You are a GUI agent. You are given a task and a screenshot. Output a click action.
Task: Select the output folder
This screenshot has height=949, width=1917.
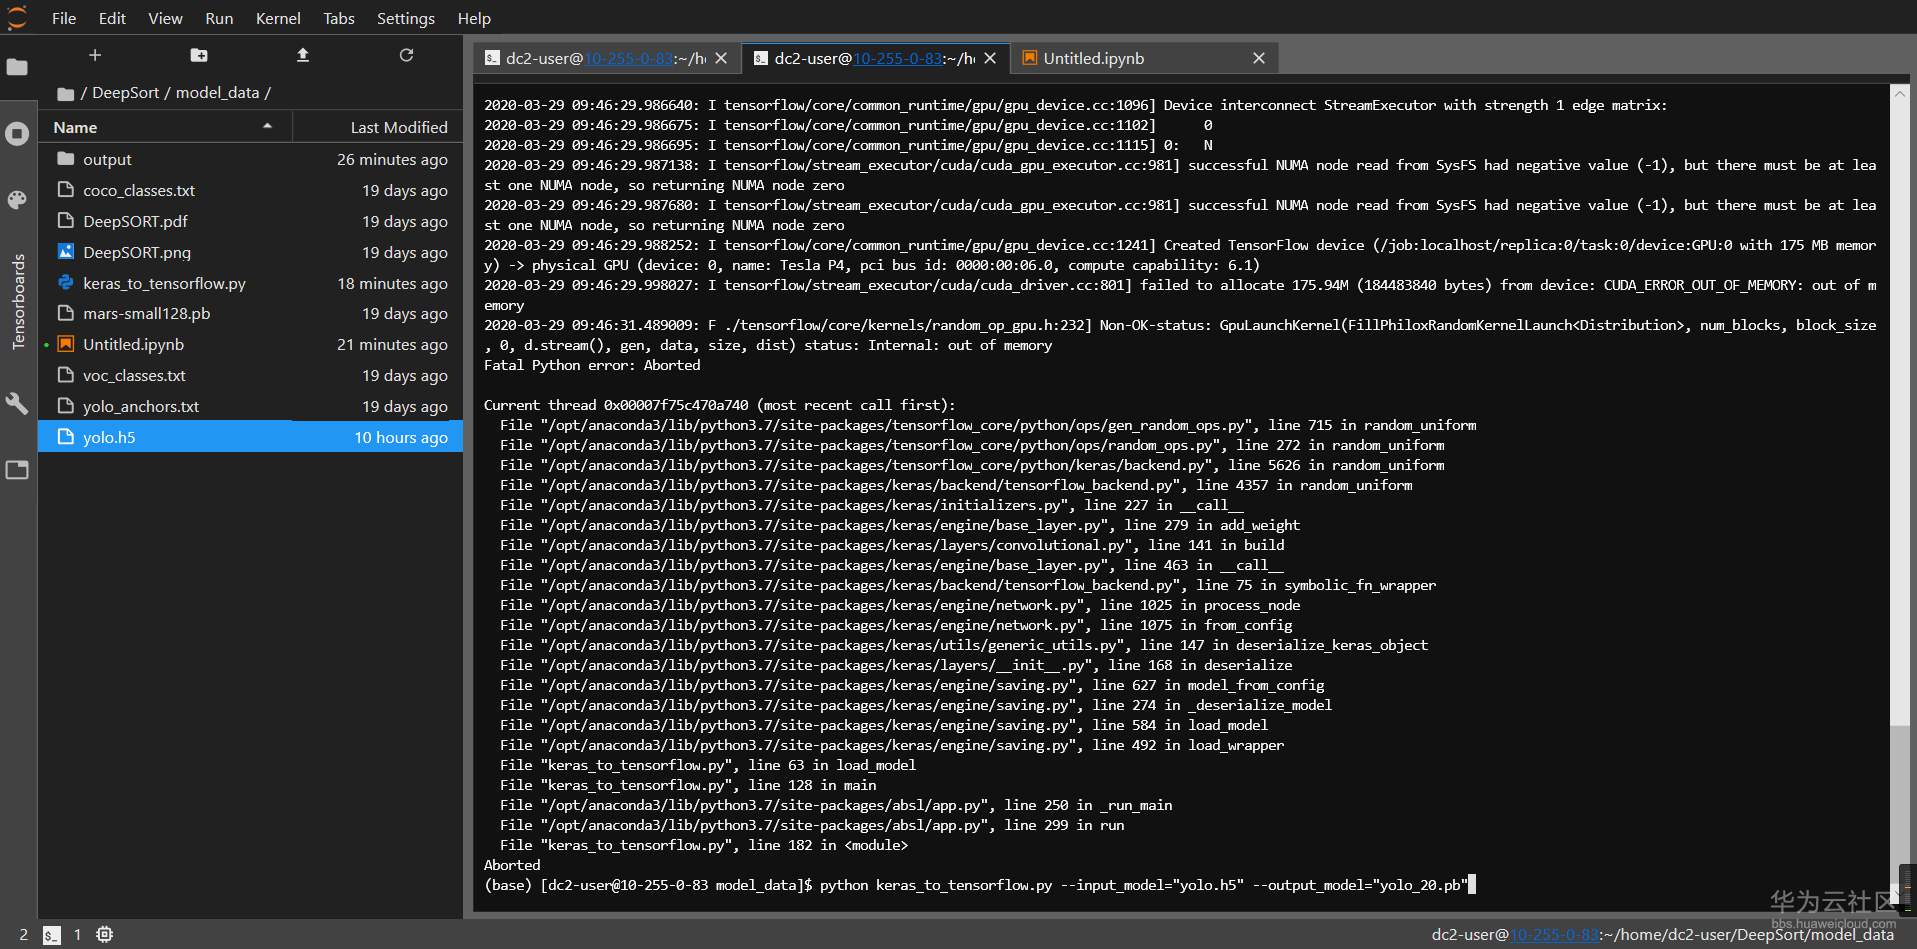(x=250, y=159)
